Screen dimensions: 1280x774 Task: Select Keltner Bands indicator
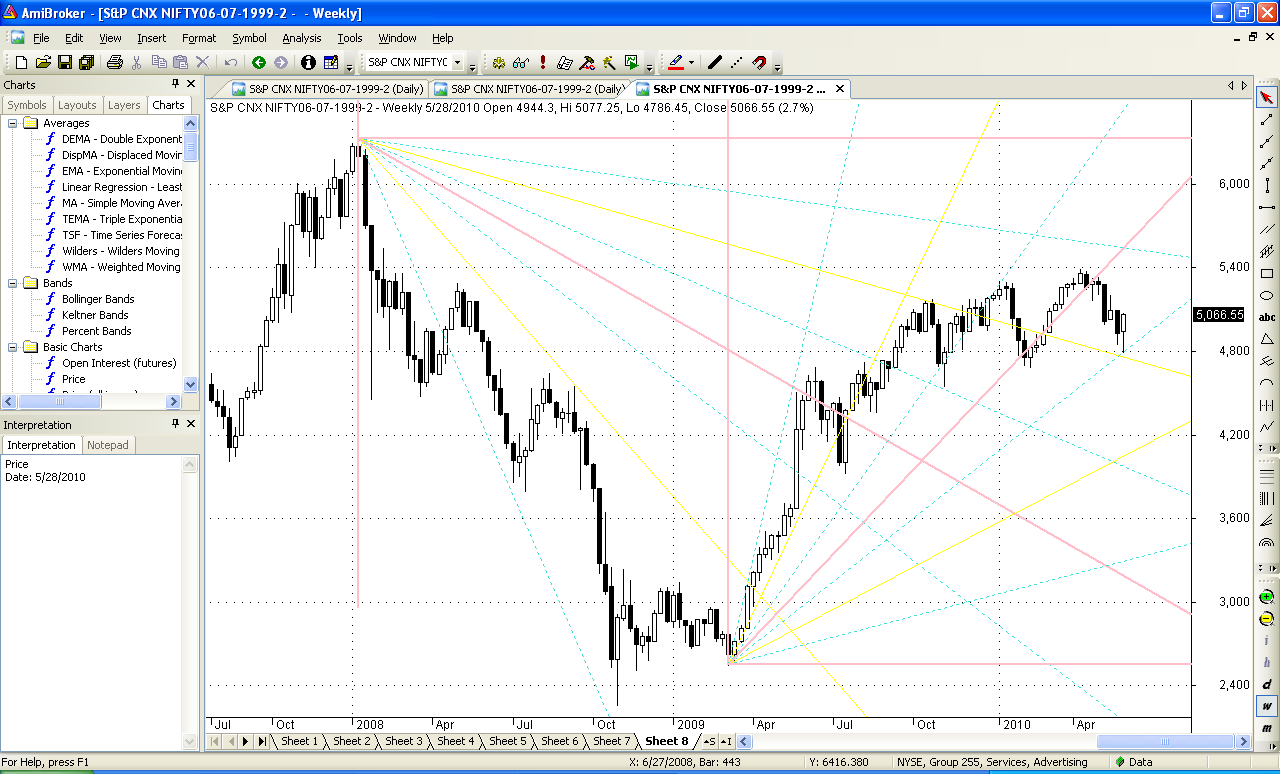coord(96,315)
